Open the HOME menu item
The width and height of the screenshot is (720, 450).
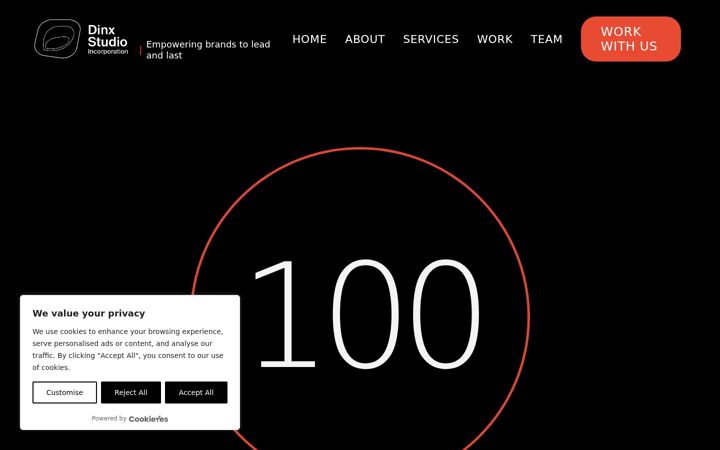(x=309, y=39)
